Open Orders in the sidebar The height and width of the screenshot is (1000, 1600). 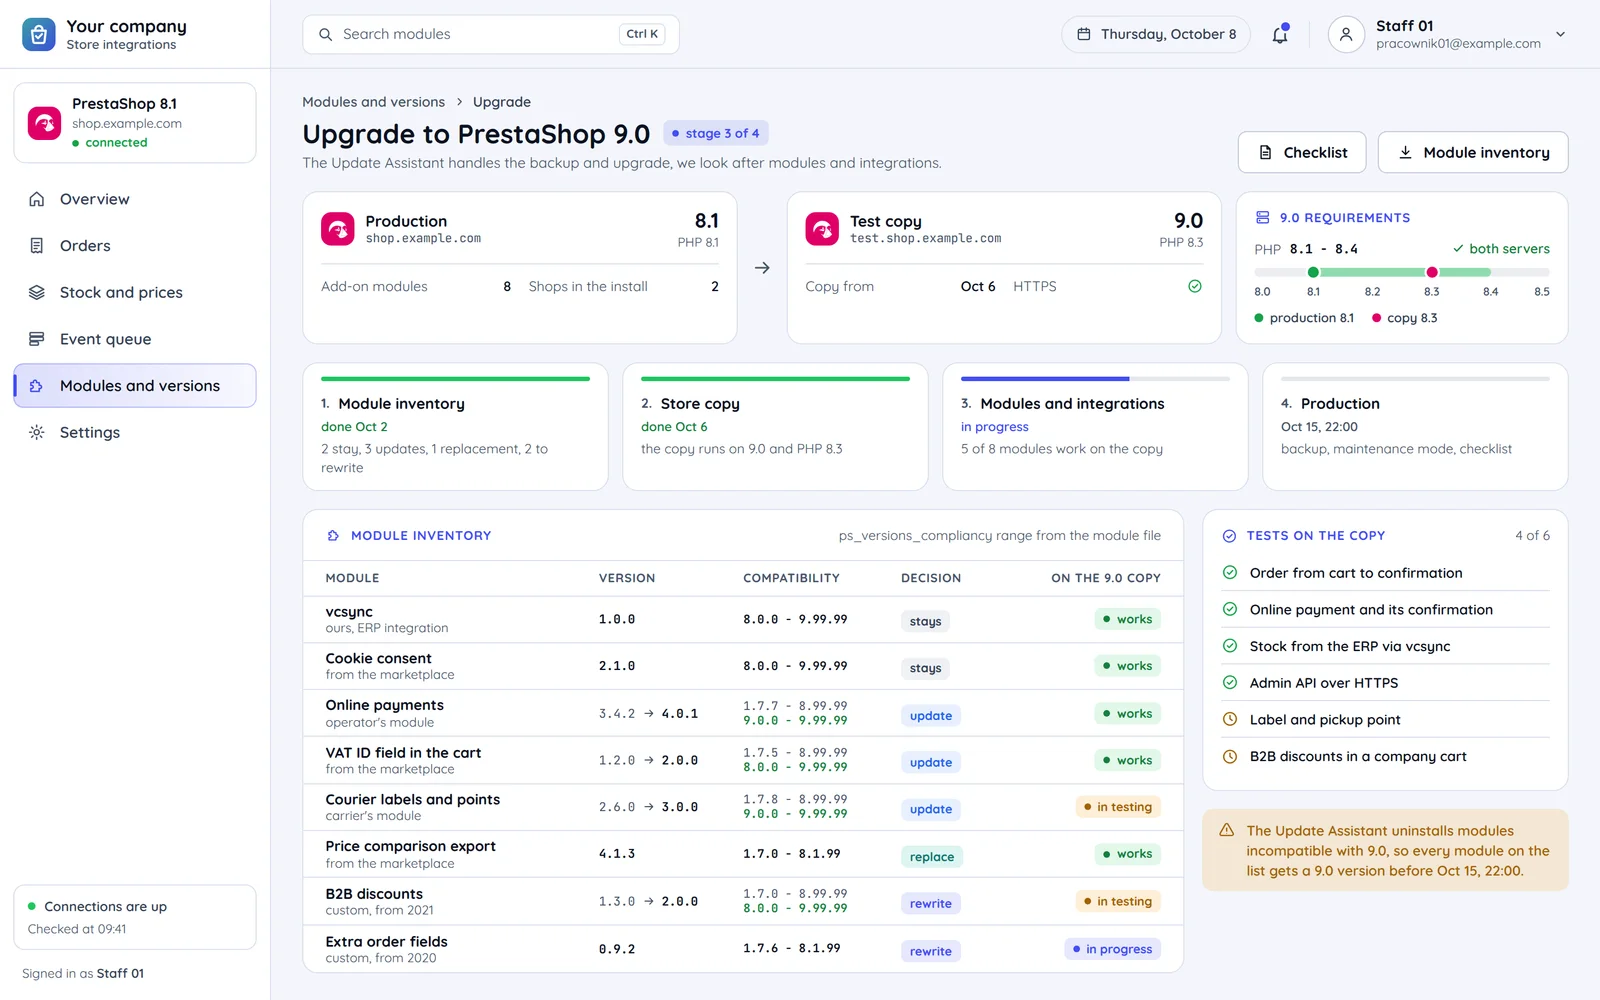click(135, 246)
